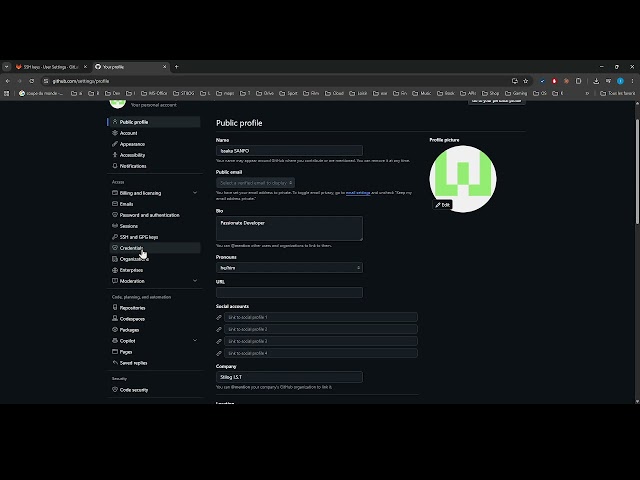The image size is (640, 480).
Task: Open the Chrome three-dot menu
Action: pos(632,81)
